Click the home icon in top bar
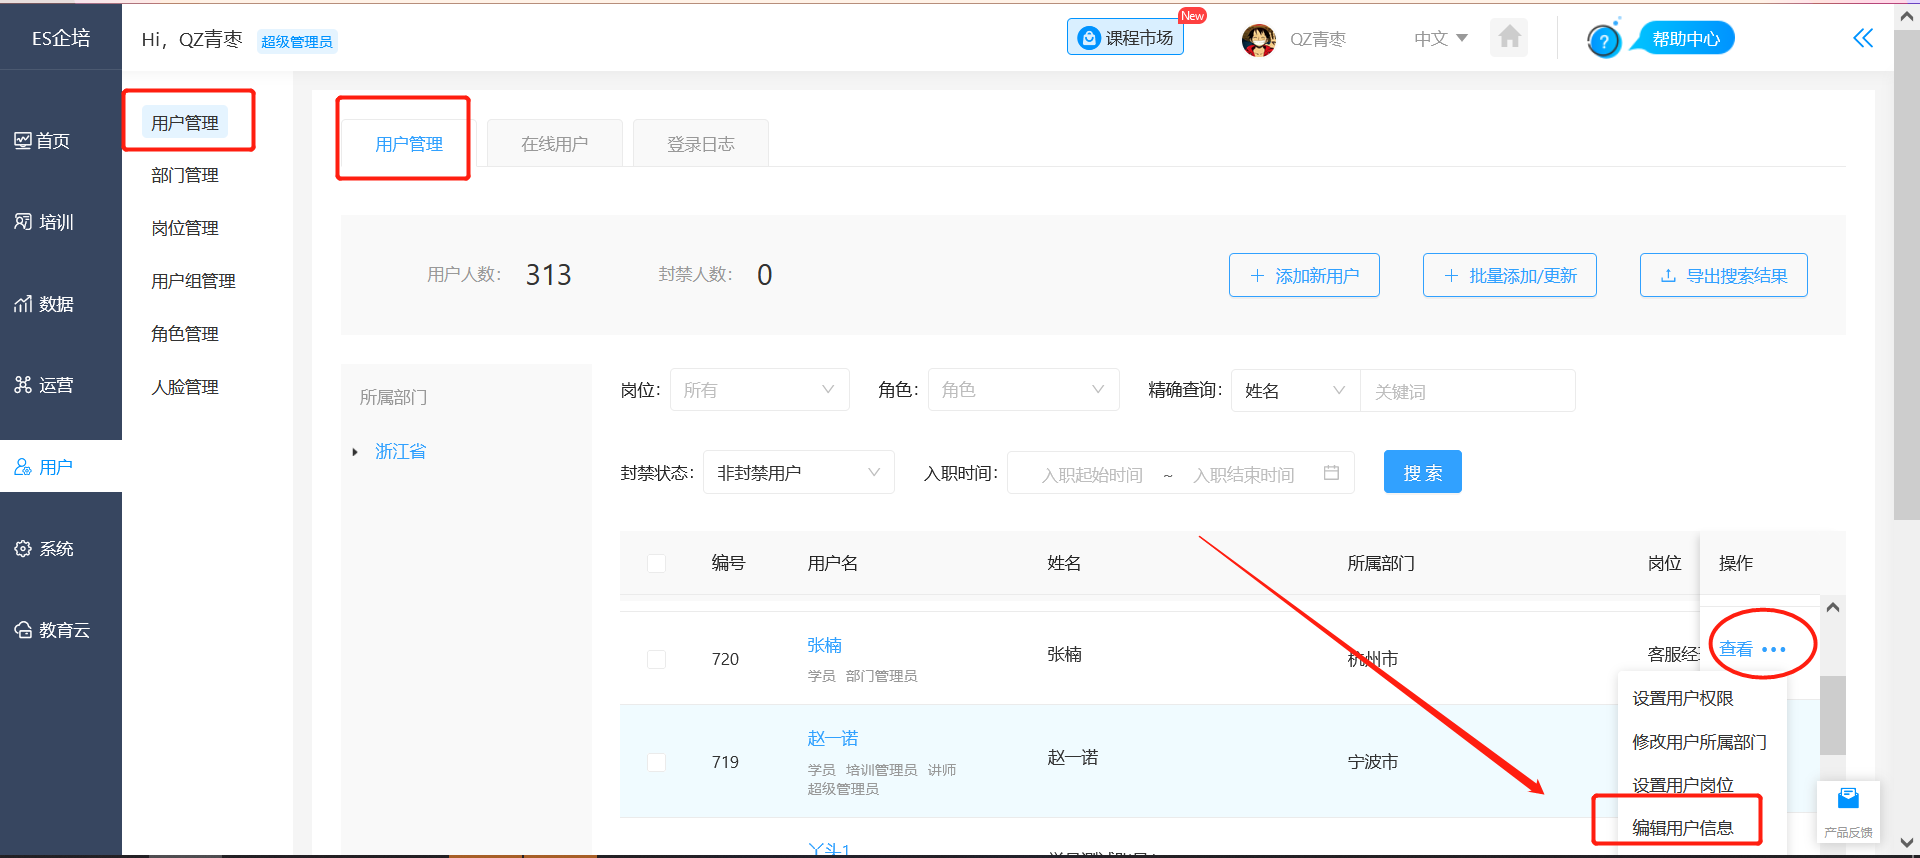Screen dimensions: 1920x858 click(x=1509, y=38)
